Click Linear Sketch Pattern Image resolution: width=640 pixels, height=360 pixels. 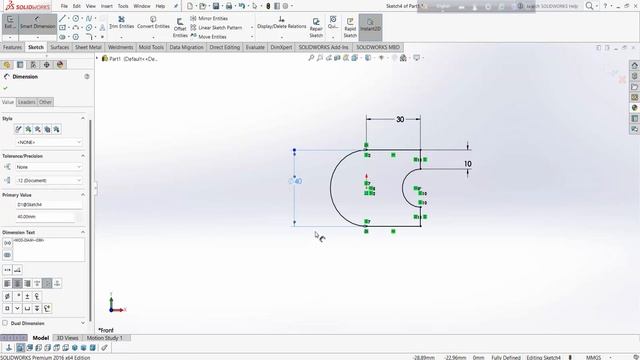216,27
